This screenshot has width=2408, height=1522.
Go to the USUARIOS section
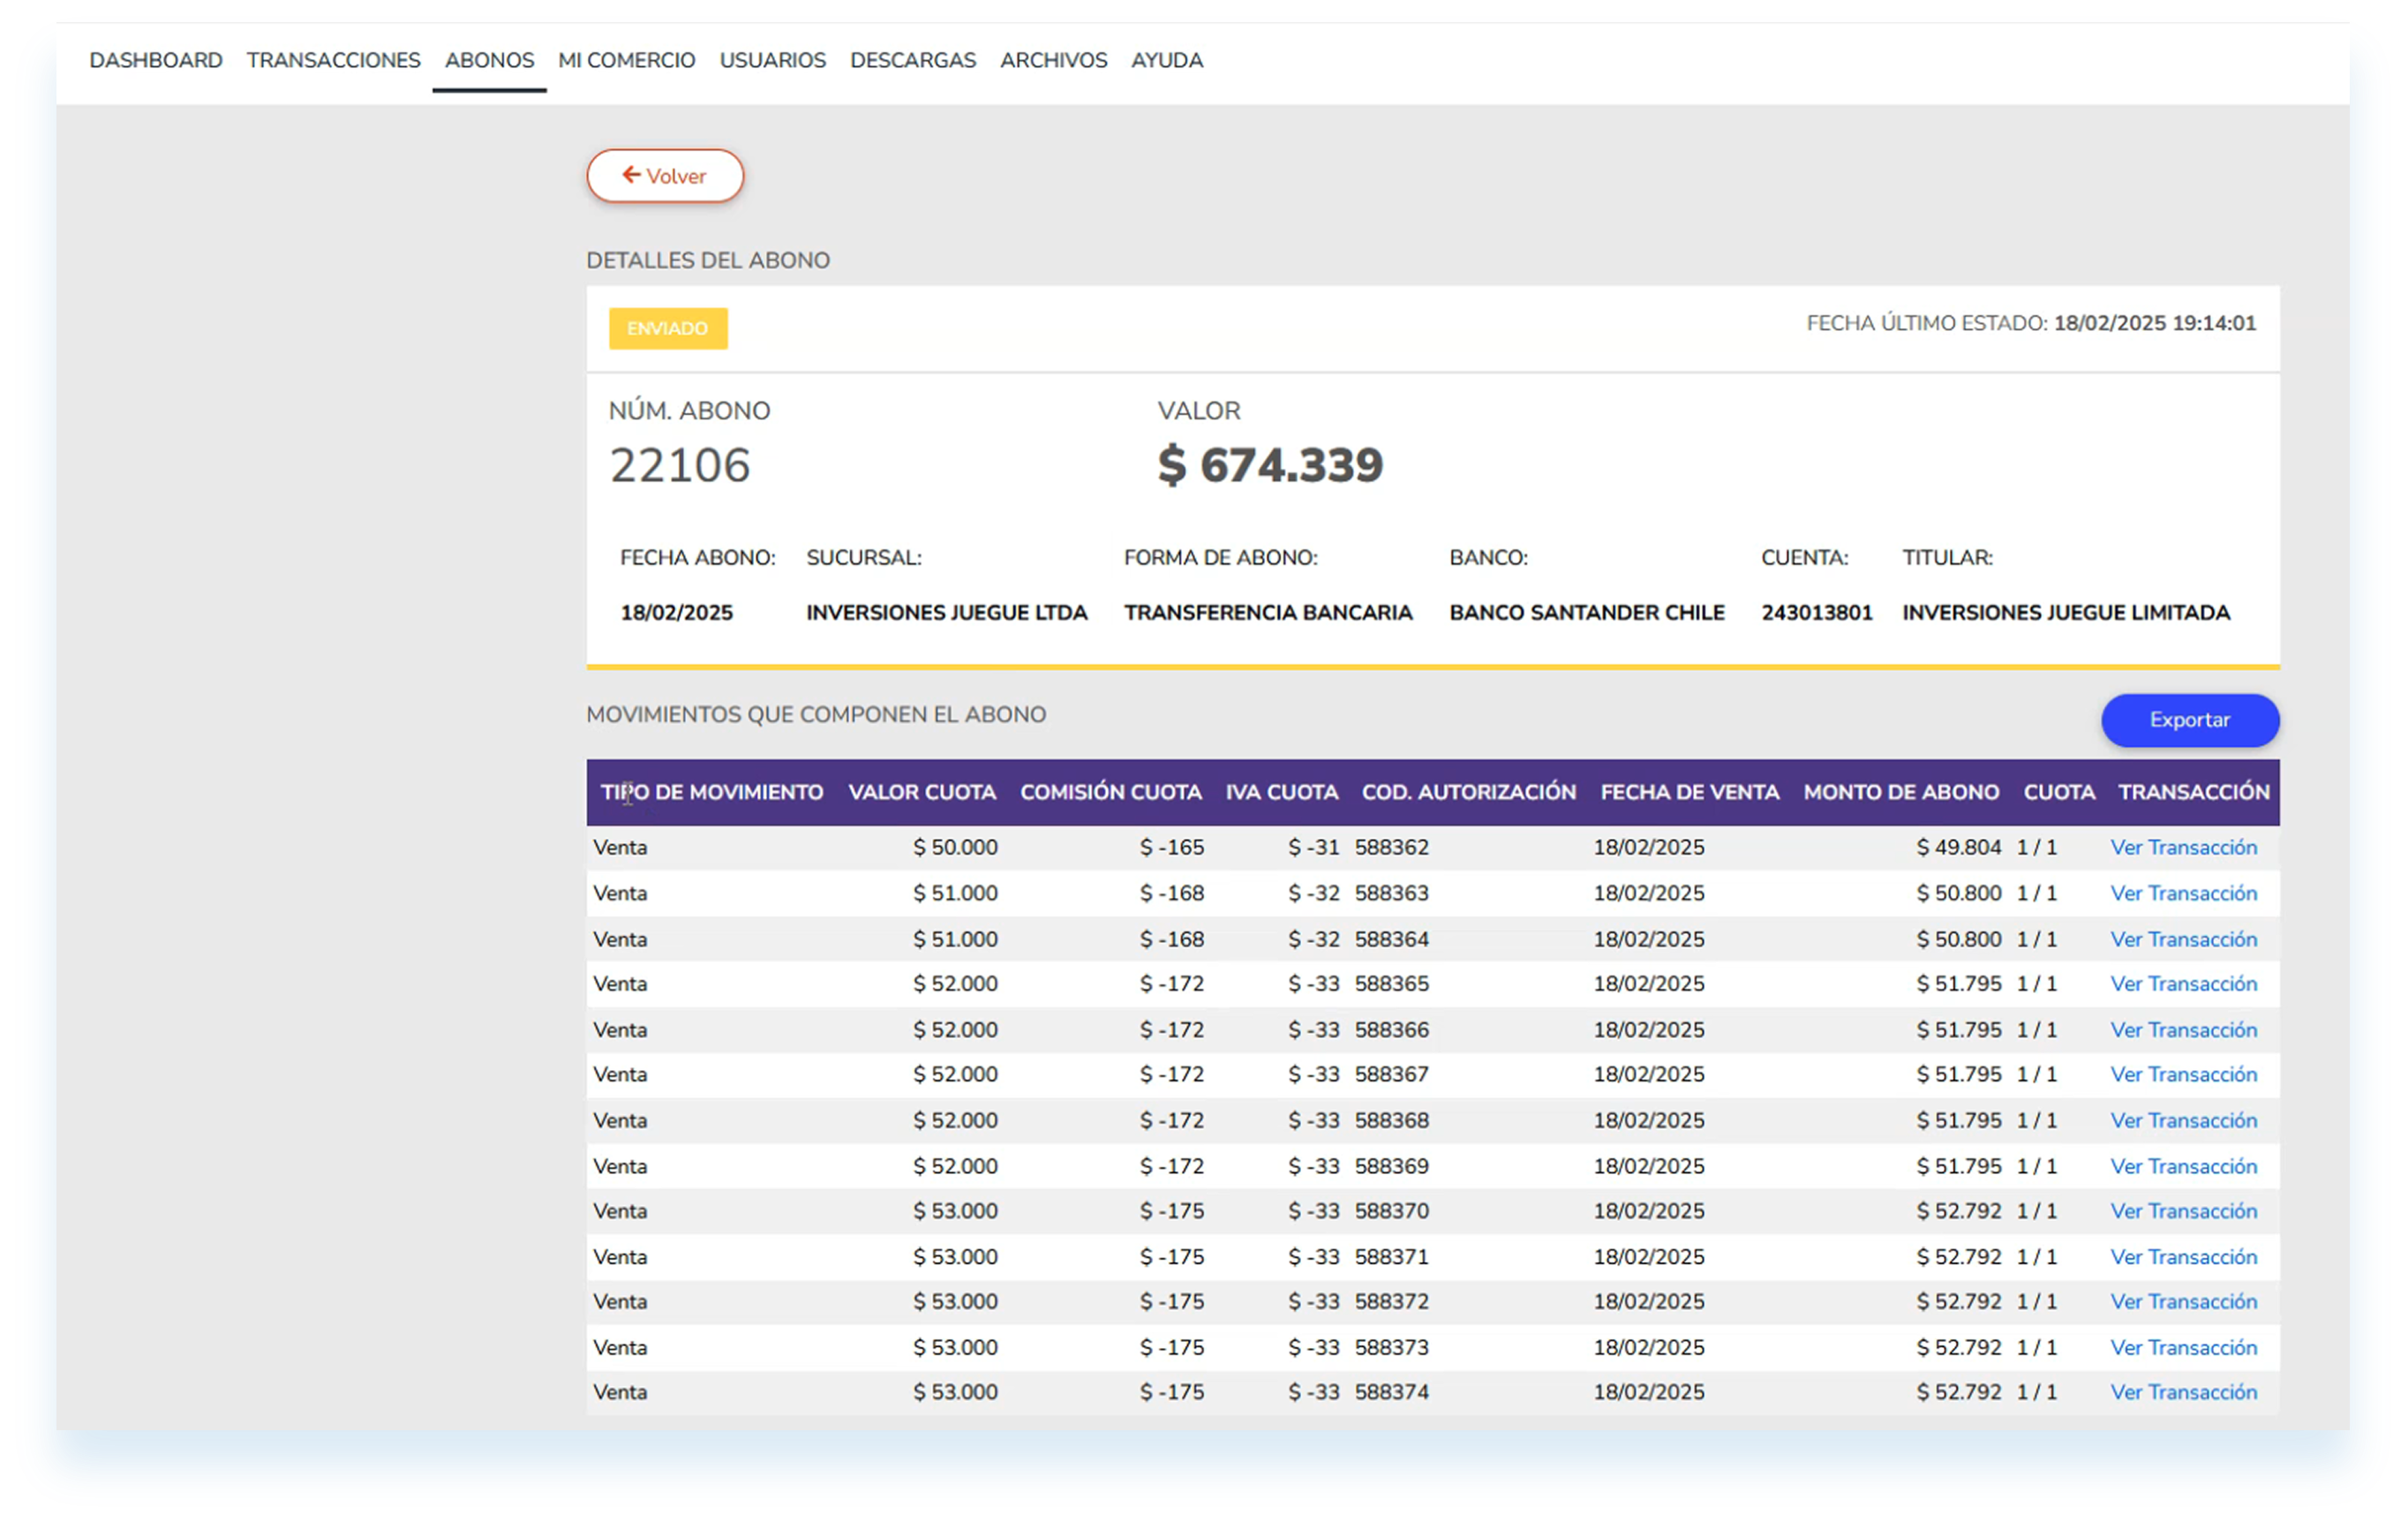[773, 60]
